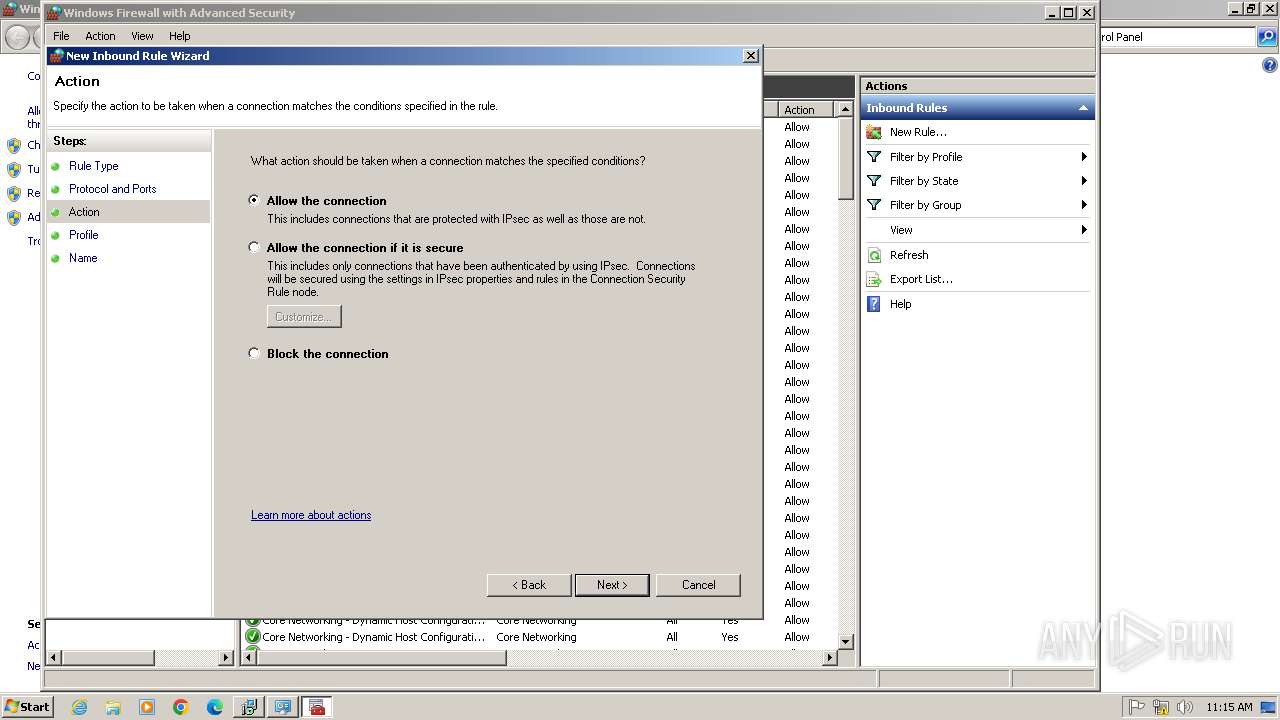Go to the Name wizard step
This screenshot has height=720, width=1280.
coord(83,258)
